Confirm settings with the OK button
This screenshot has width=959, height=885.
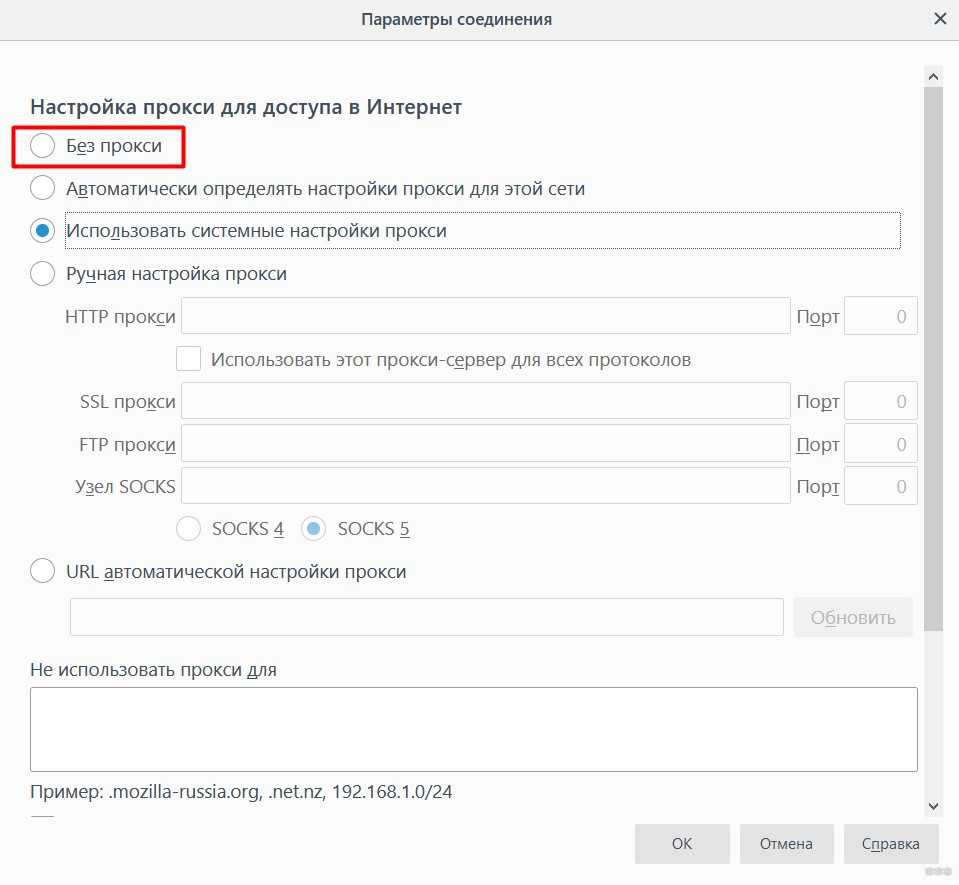[x=682, y=843]
